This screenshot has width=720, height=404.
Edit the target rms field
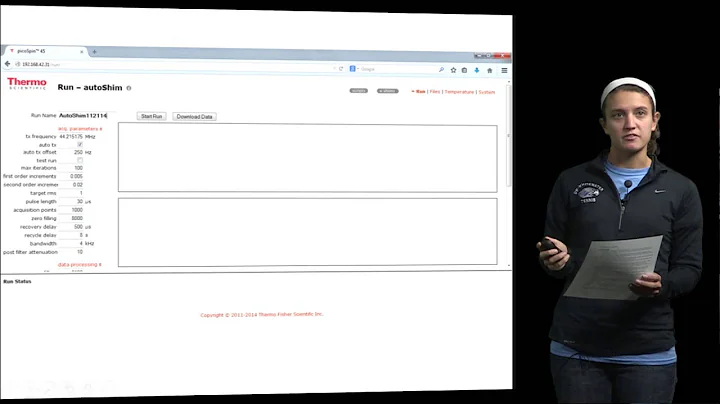click(71, 193)
